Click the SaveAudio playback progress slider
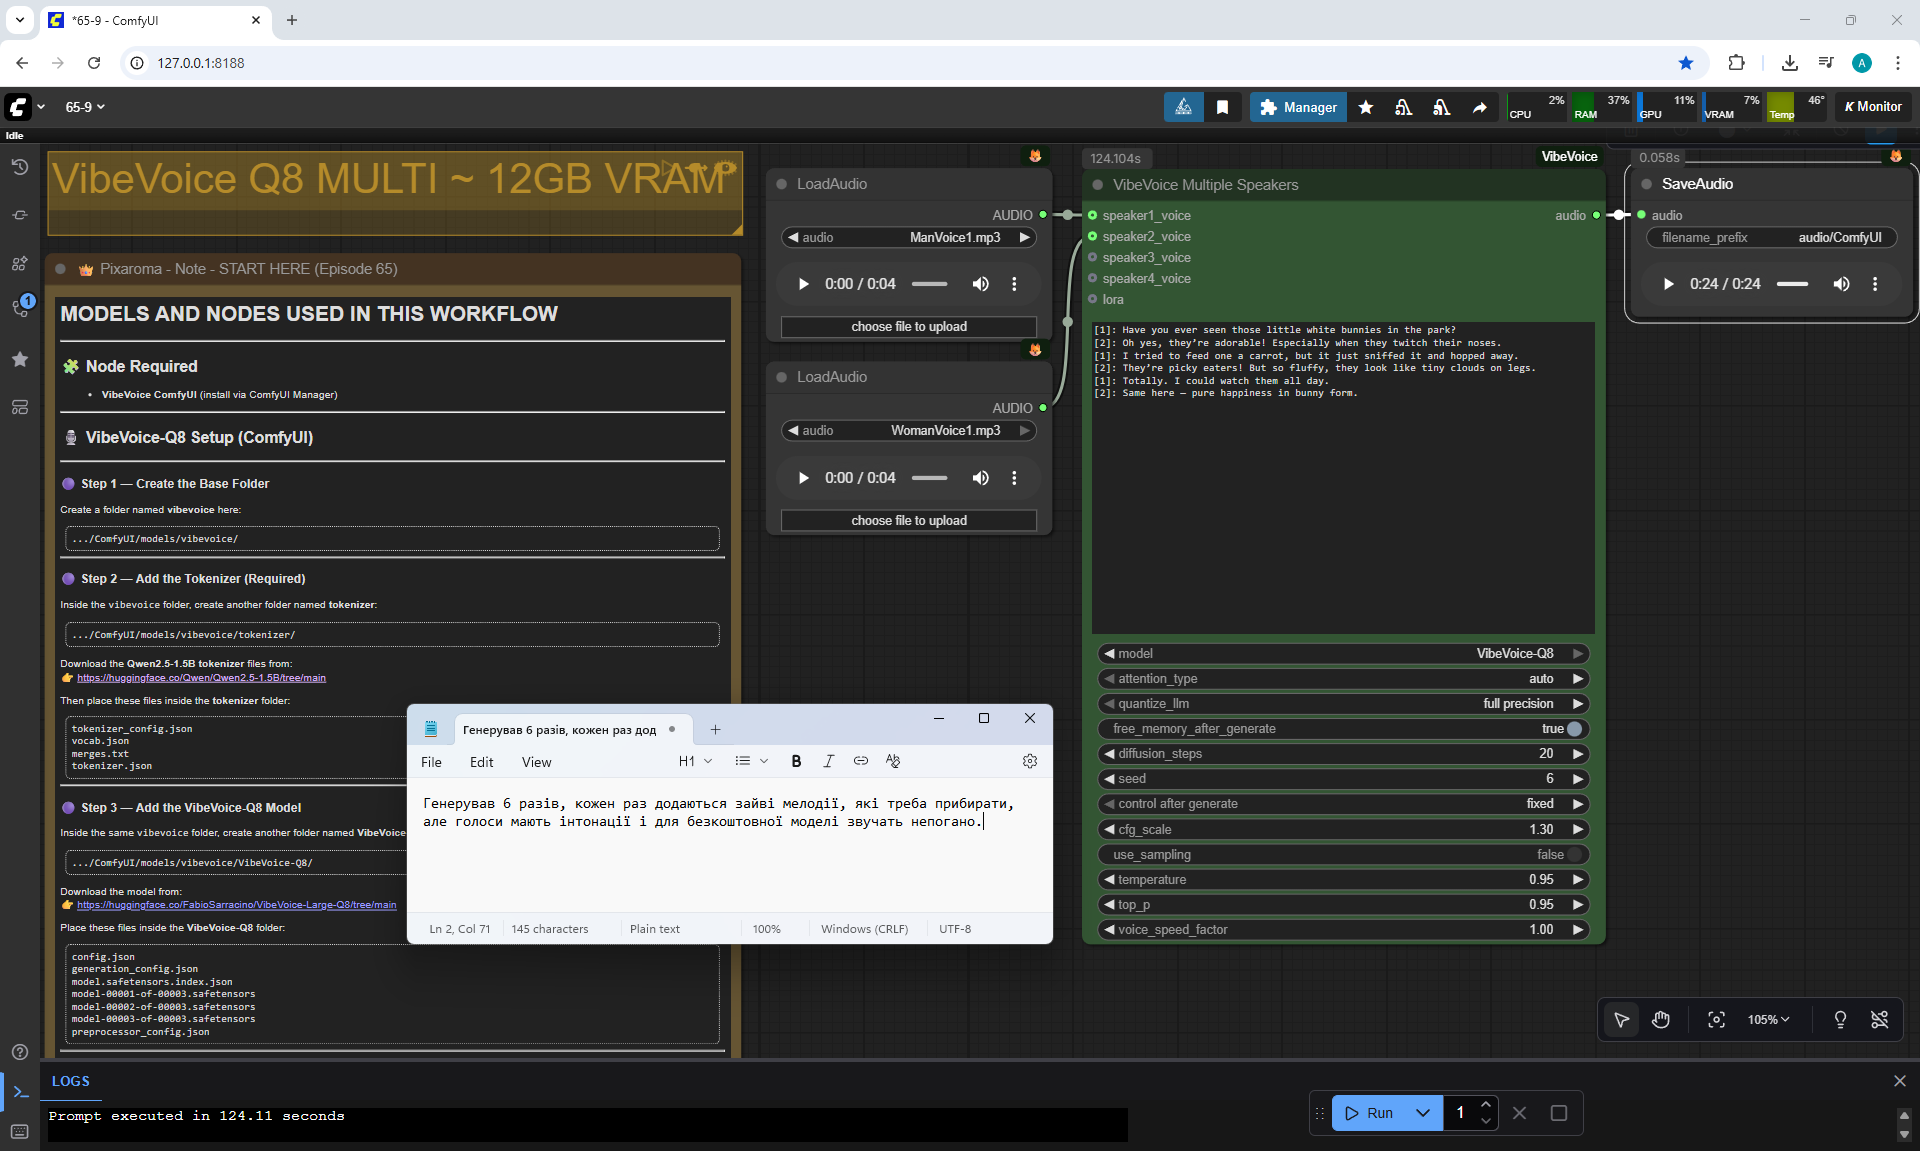 tap(1792, 284)
